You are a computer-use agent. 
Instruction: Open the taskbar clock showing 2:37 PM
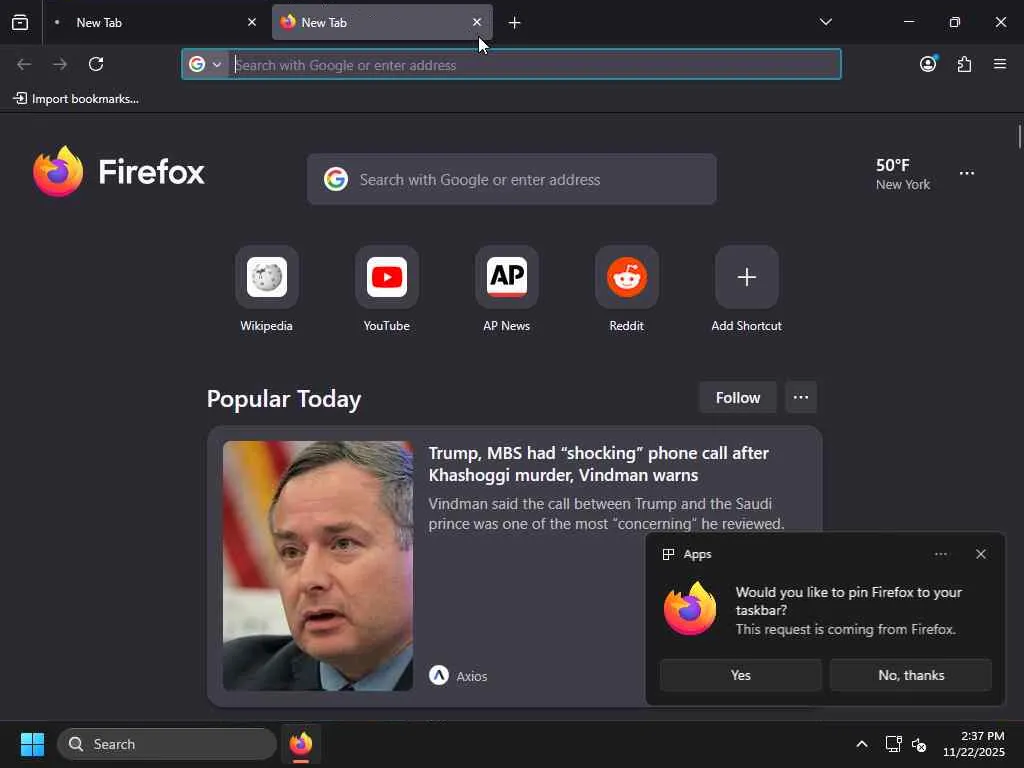point(973,744)
